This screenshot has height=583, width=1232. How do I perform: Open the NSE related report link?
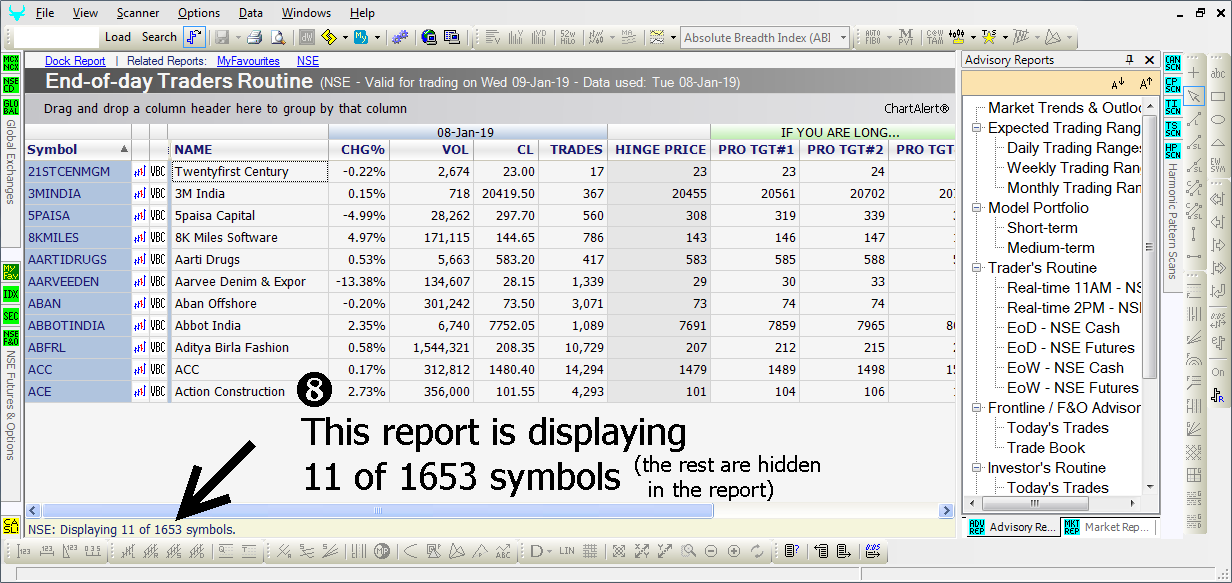coord(308,61)
